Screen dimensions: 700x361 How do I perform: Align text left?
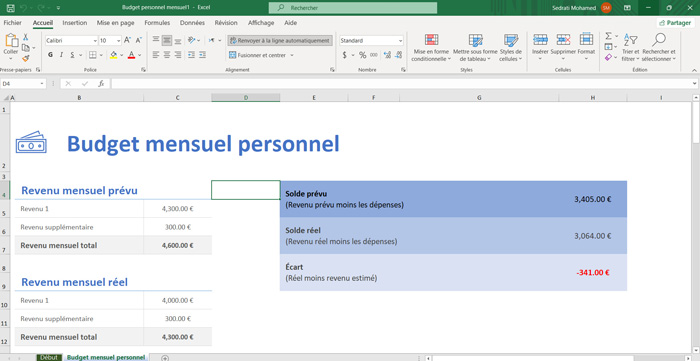[156, 55]
